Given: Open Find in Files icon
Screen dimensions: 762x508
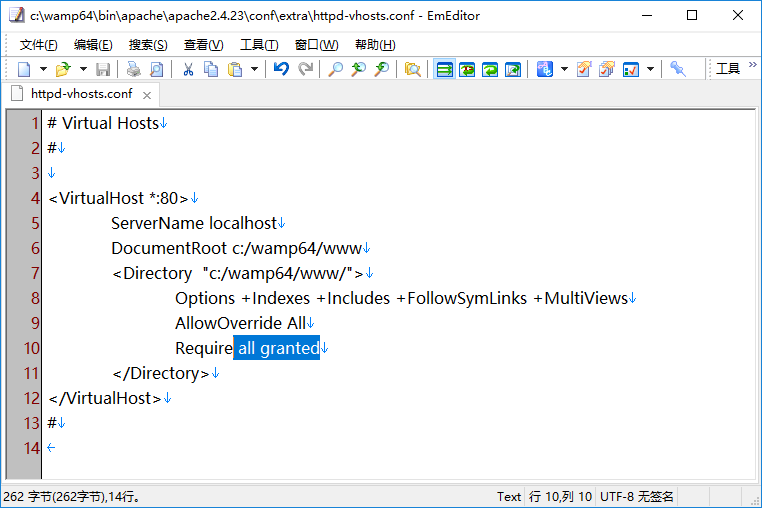Looking at the screenshot, I should pyautogui.click(x=412, y=70).
